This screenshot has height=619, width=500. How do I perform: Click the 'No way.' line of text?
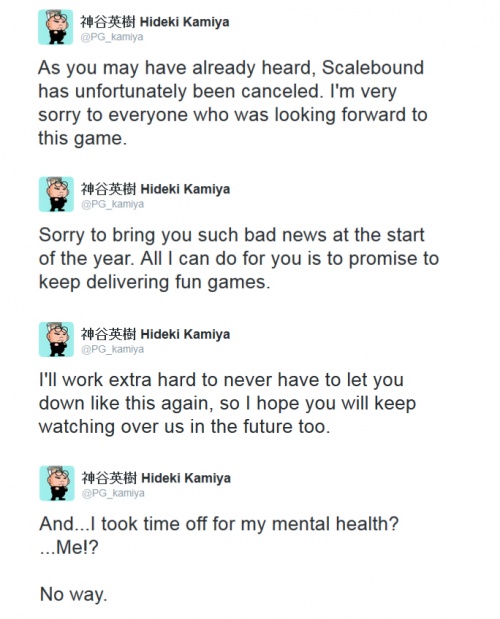(x=74, y=594)
